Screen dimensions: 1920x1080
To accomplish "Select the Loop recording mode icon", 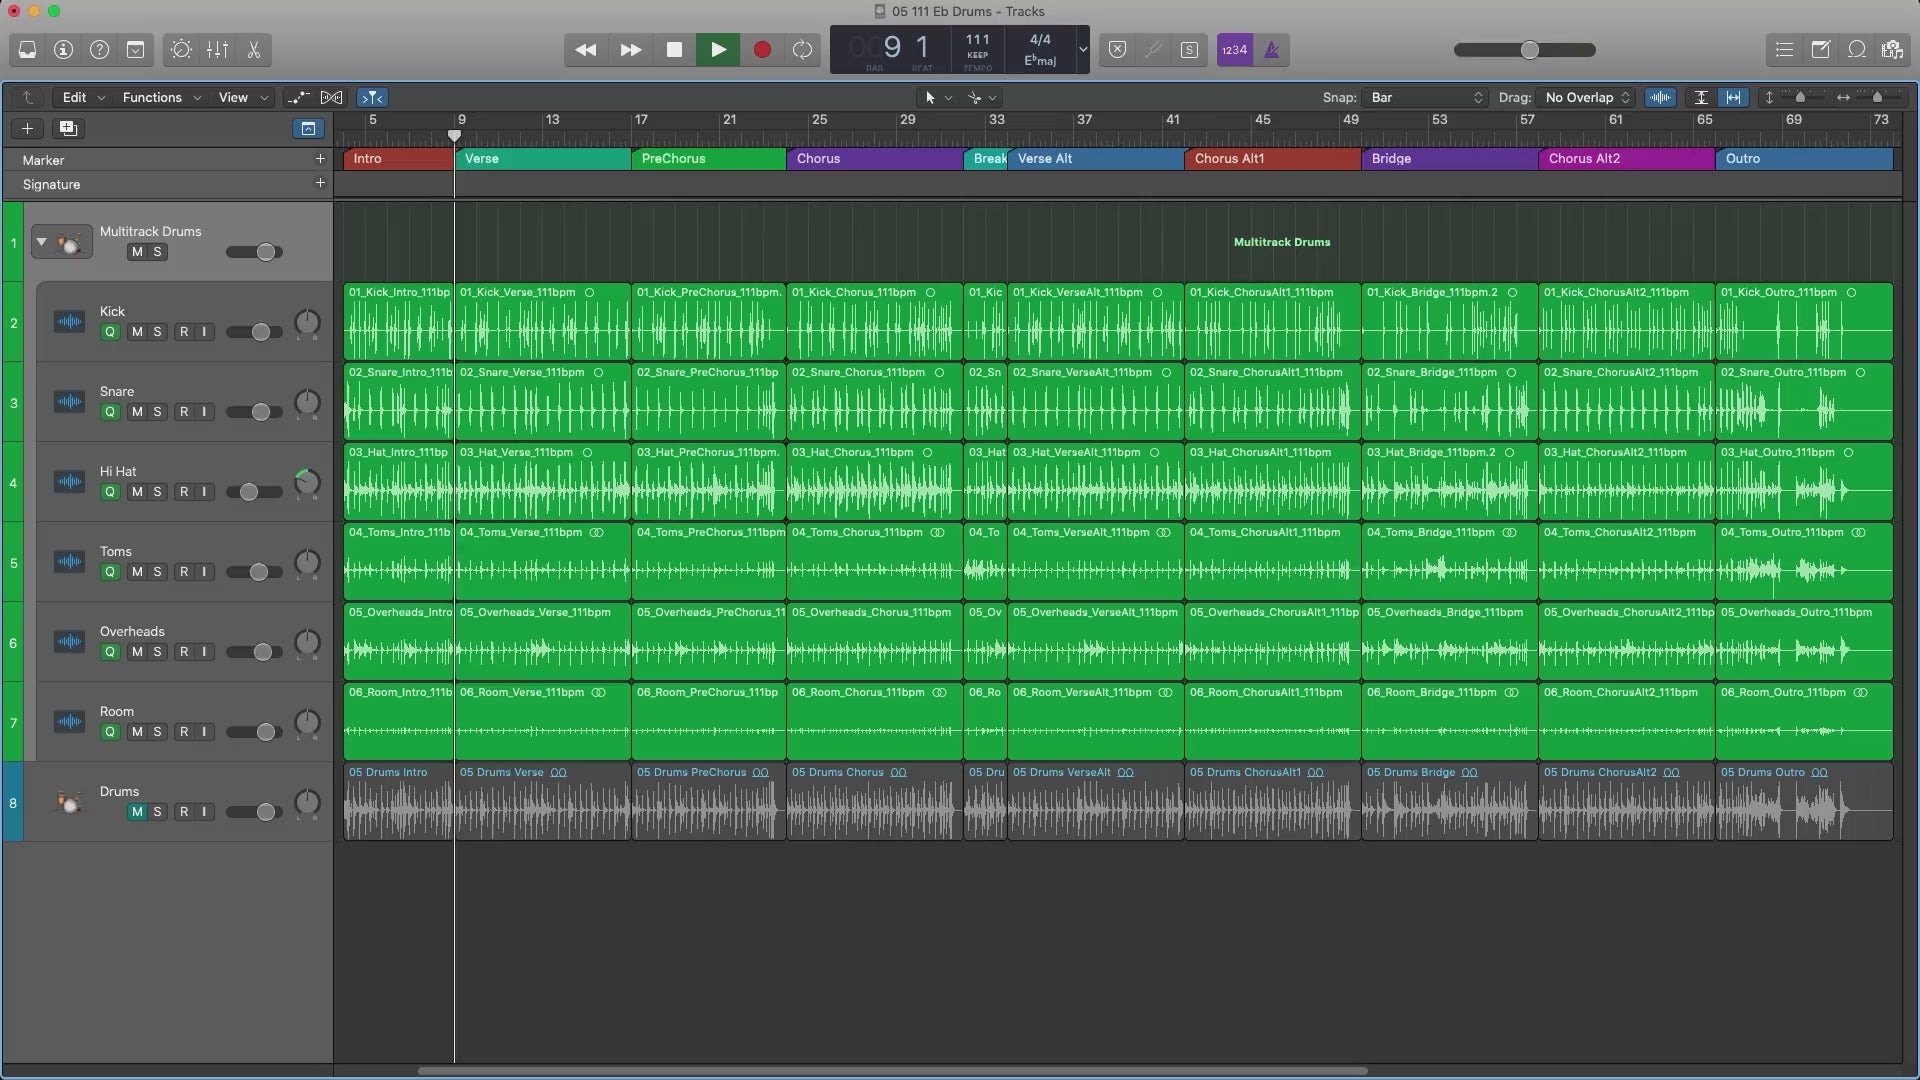I will (803, 50).
